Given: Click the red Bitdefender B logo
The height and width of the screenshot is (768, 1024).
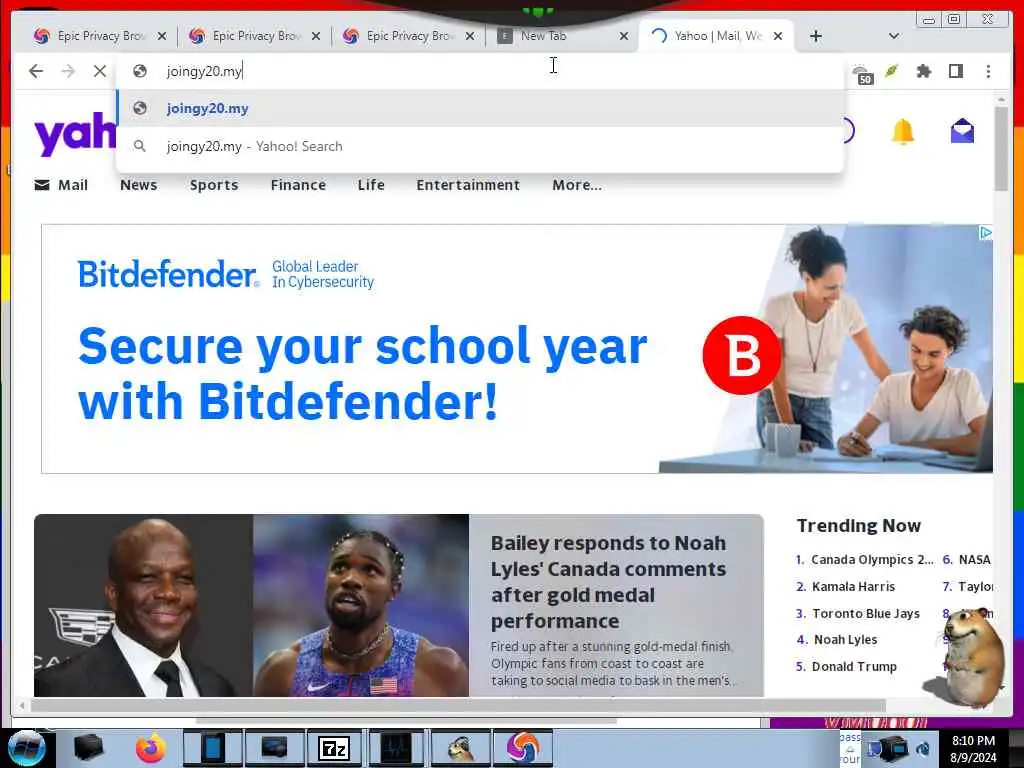Looking at the screenshot, I should pos(741,355).
